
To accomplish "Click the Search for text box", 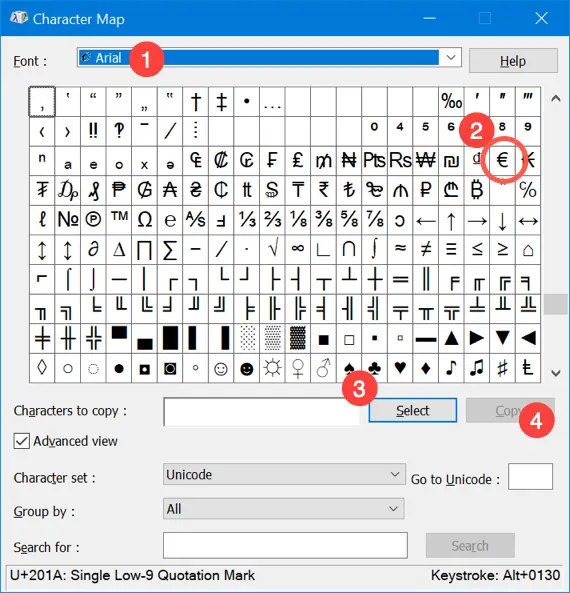I will pyautogui.click(x=285, y=545).
